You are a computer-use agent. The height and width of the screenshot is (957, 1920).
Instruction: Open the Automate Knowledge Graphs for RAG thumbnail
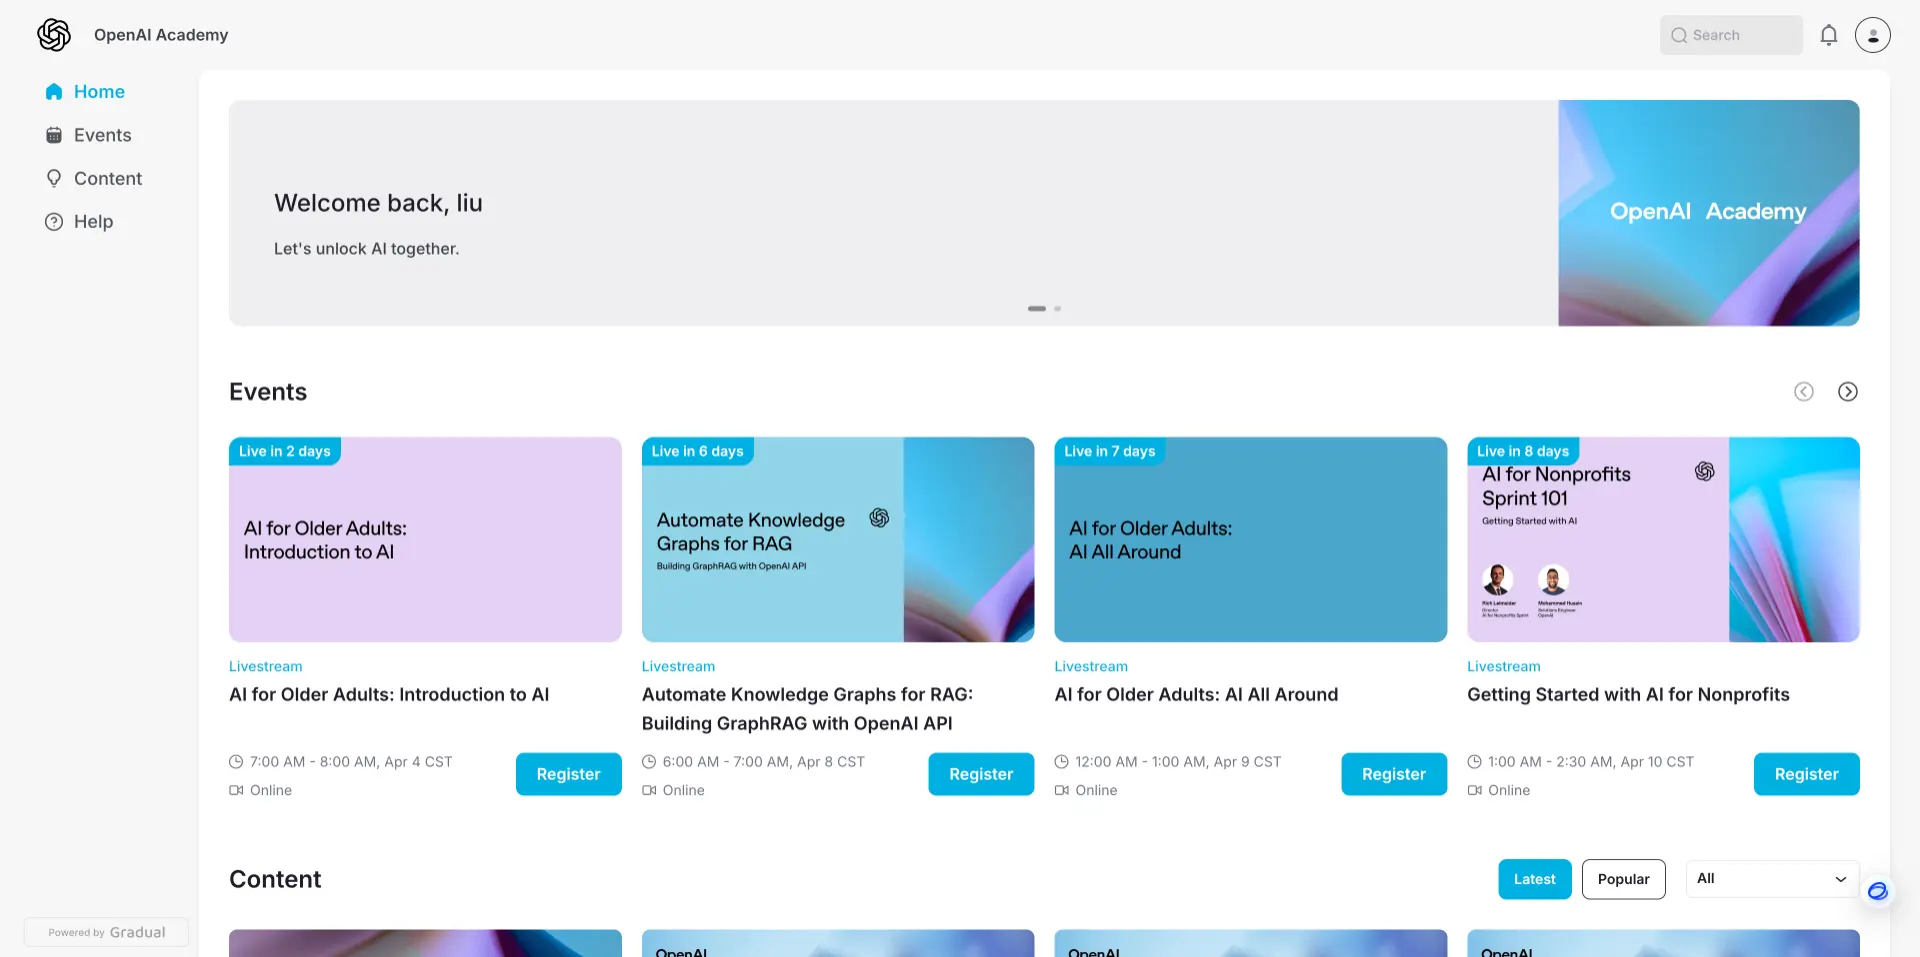coord(838,540)
